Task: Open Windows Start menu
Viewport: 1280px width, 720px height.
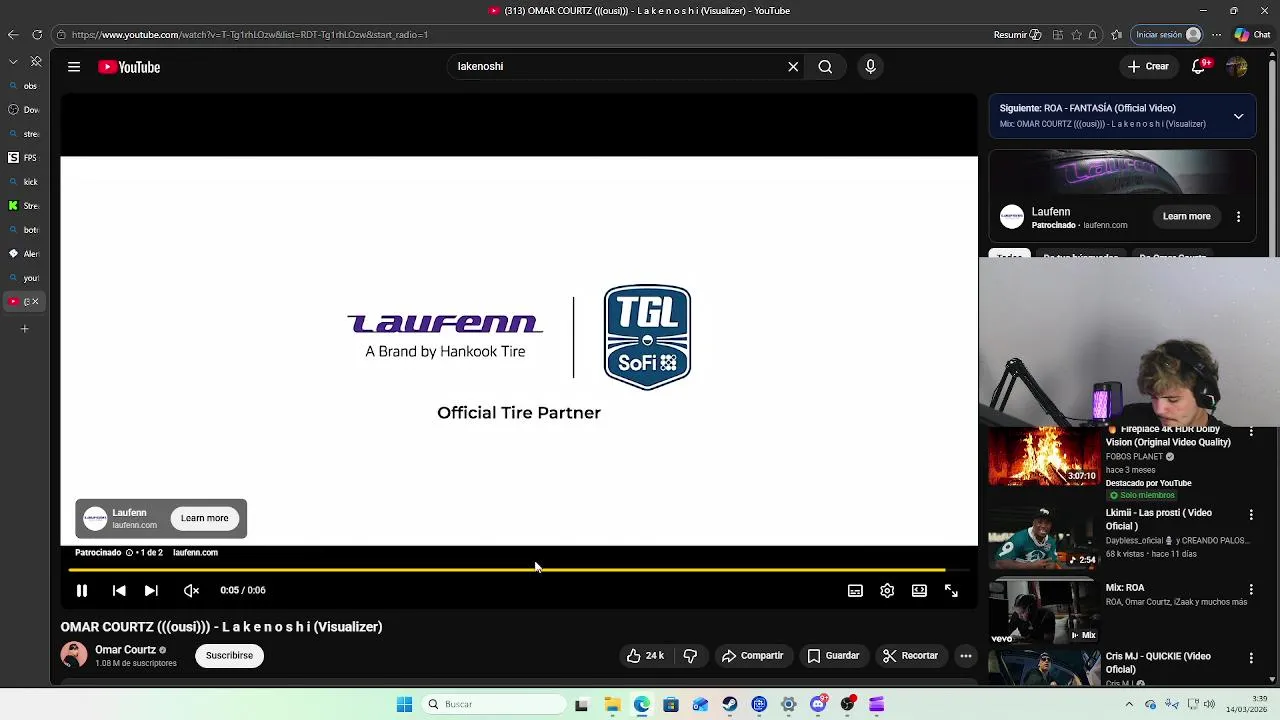Action: coord(404,705)
